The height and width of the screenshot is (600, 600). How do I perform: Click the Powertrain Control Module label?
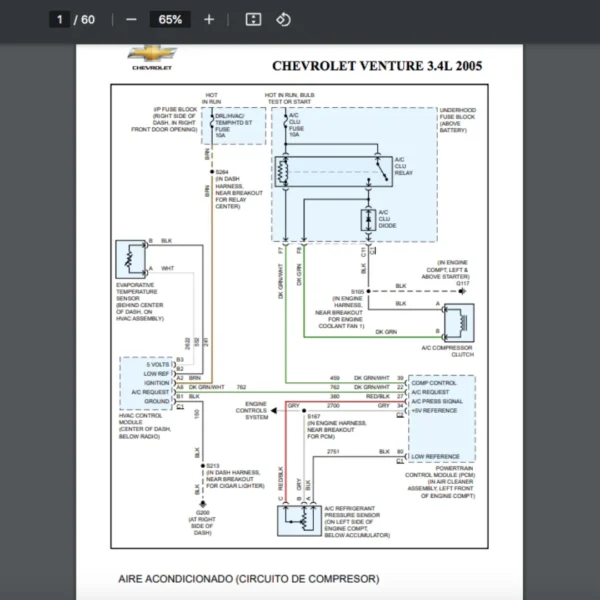pyautogui.click(x=445, y=473)
